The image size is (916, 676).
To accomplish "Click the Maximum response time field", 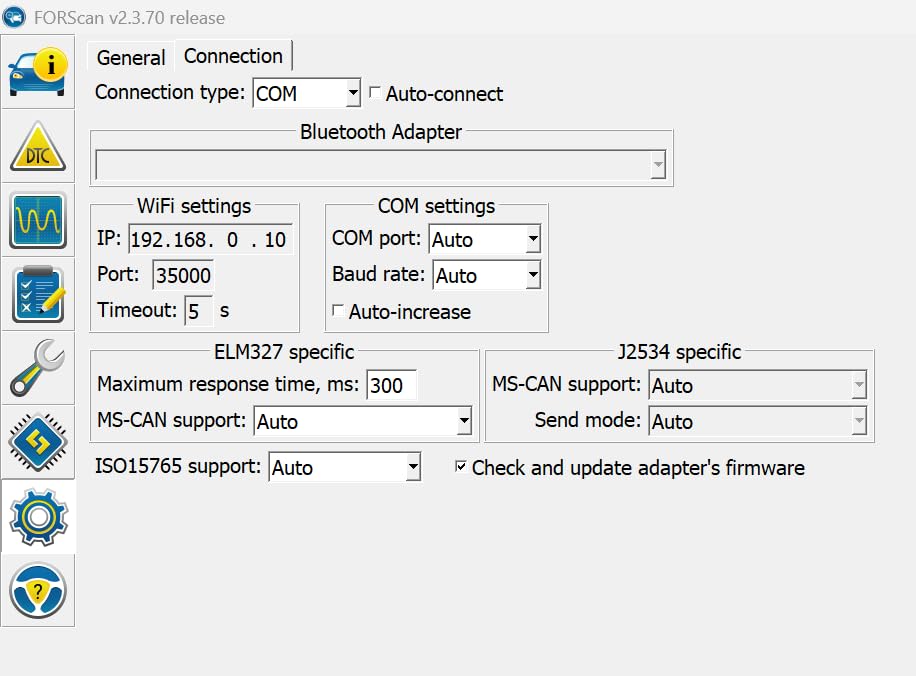I will 391,385.
